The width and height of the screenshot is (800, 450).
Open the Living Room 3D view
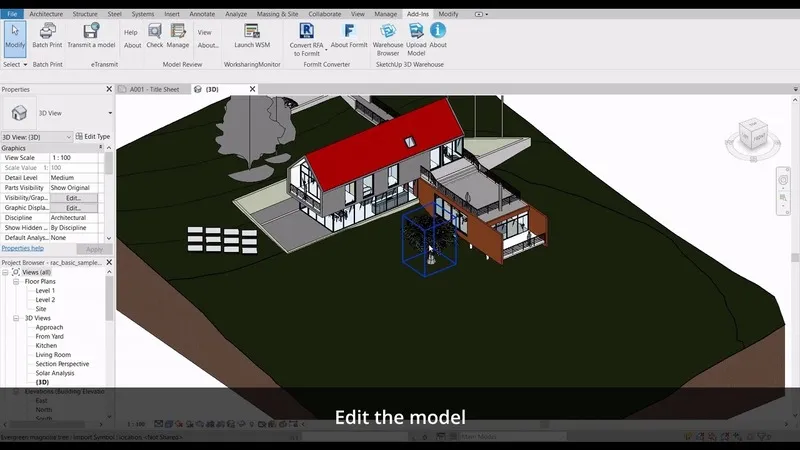coord(53,355)
